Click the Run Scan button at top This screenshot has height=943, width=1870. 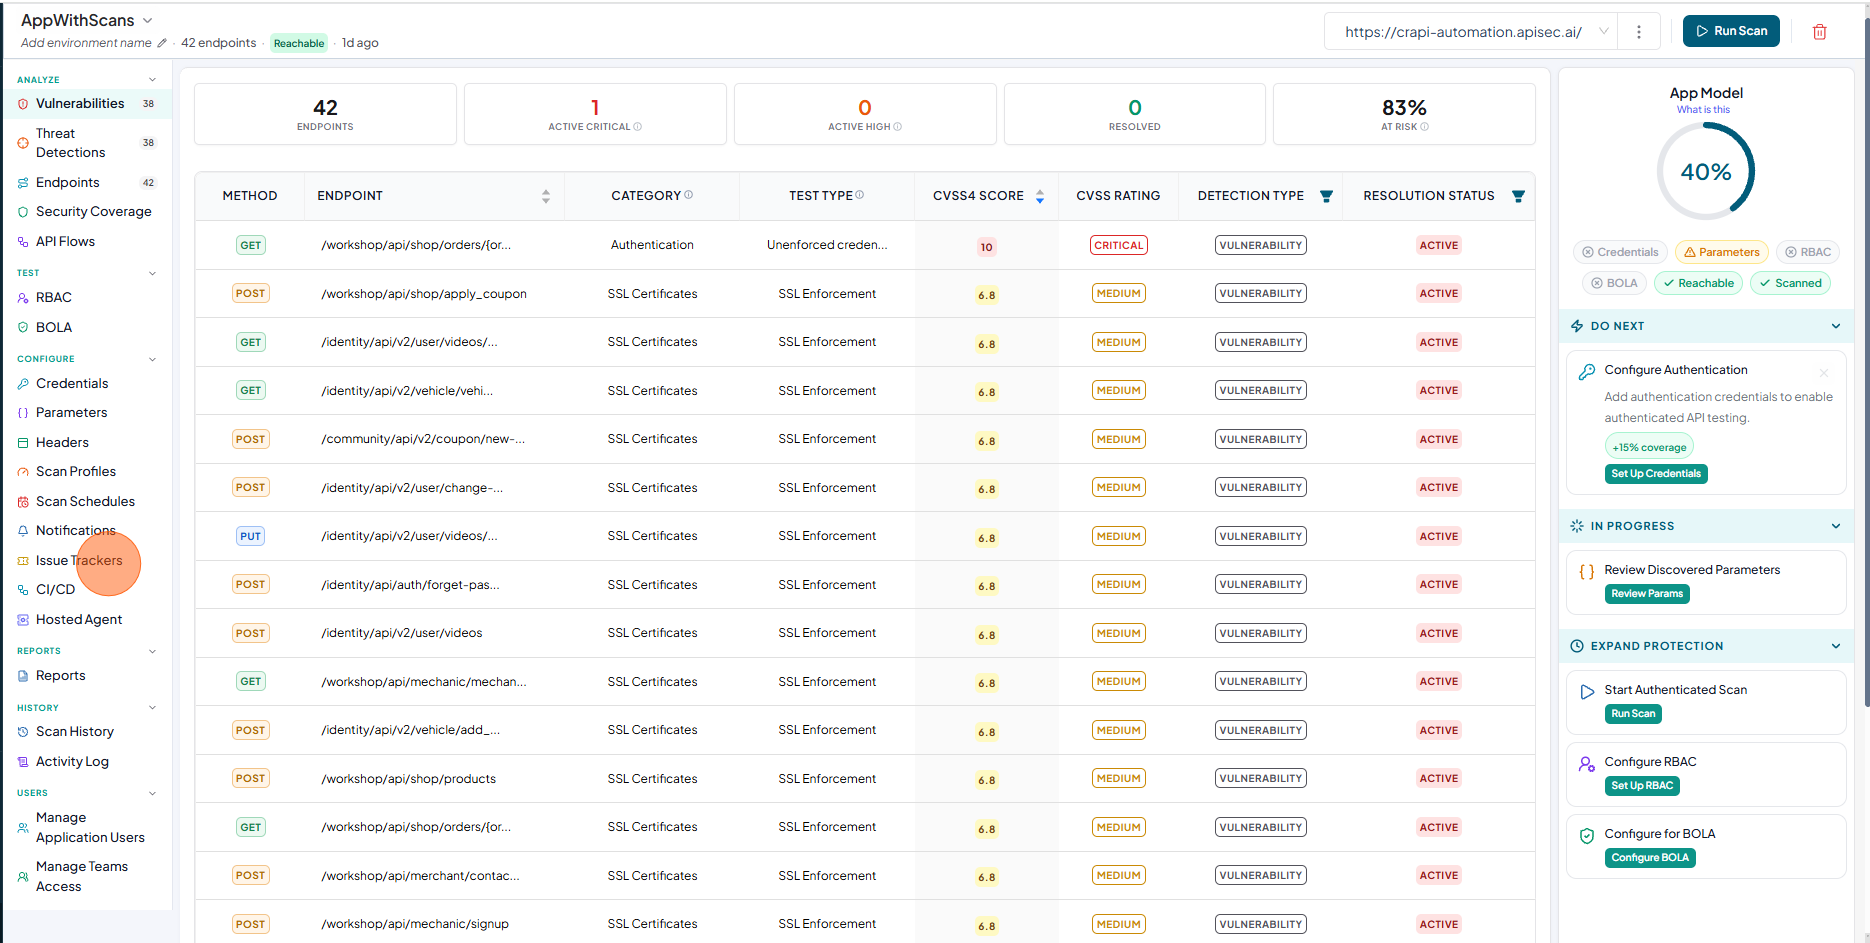click(1731, 31)
